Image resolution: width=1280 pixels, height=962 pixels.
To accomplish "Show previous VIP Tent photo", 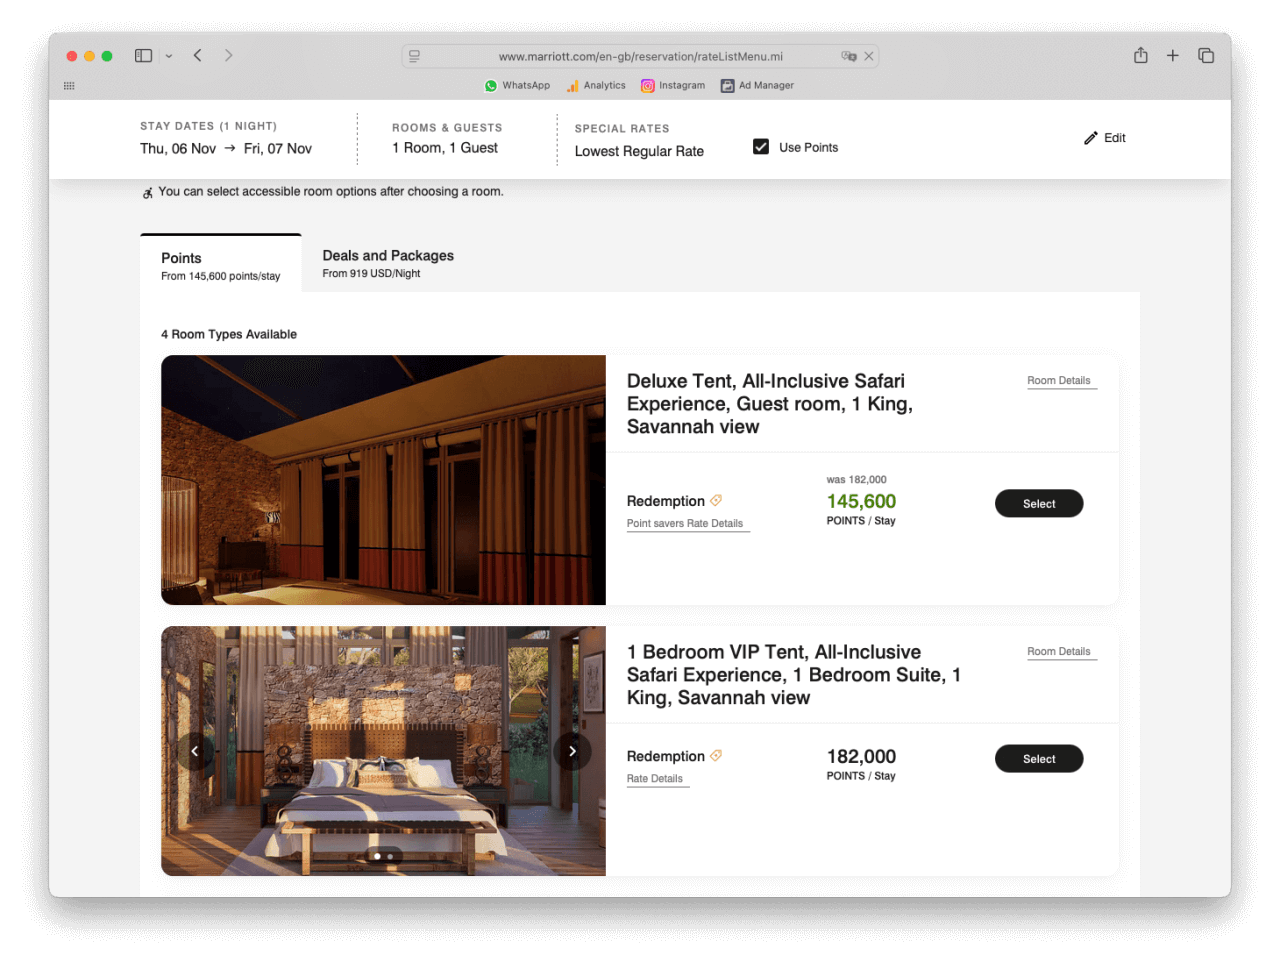I will coord(195,751).
